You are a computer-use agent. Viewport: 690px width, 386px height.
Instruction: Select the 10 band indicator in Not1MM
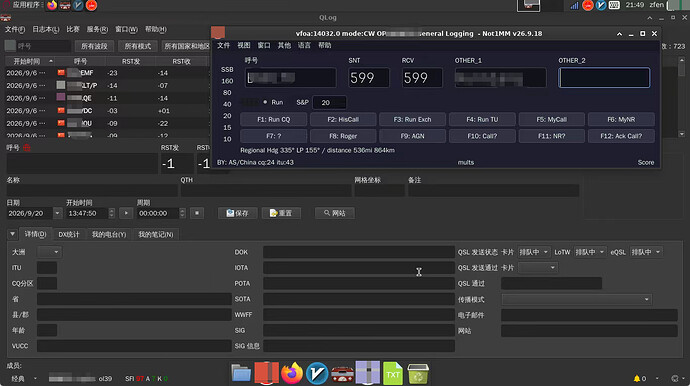click(x=227, y=139)
